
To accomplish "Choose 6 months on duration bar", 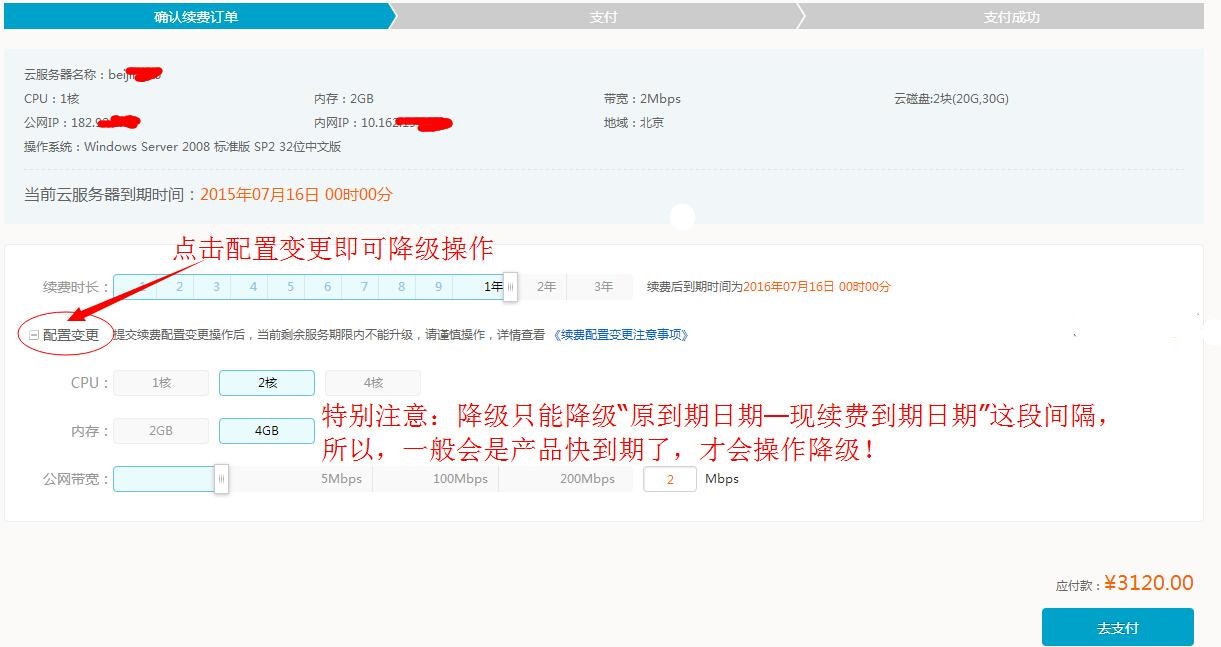I will coord(327,286).
